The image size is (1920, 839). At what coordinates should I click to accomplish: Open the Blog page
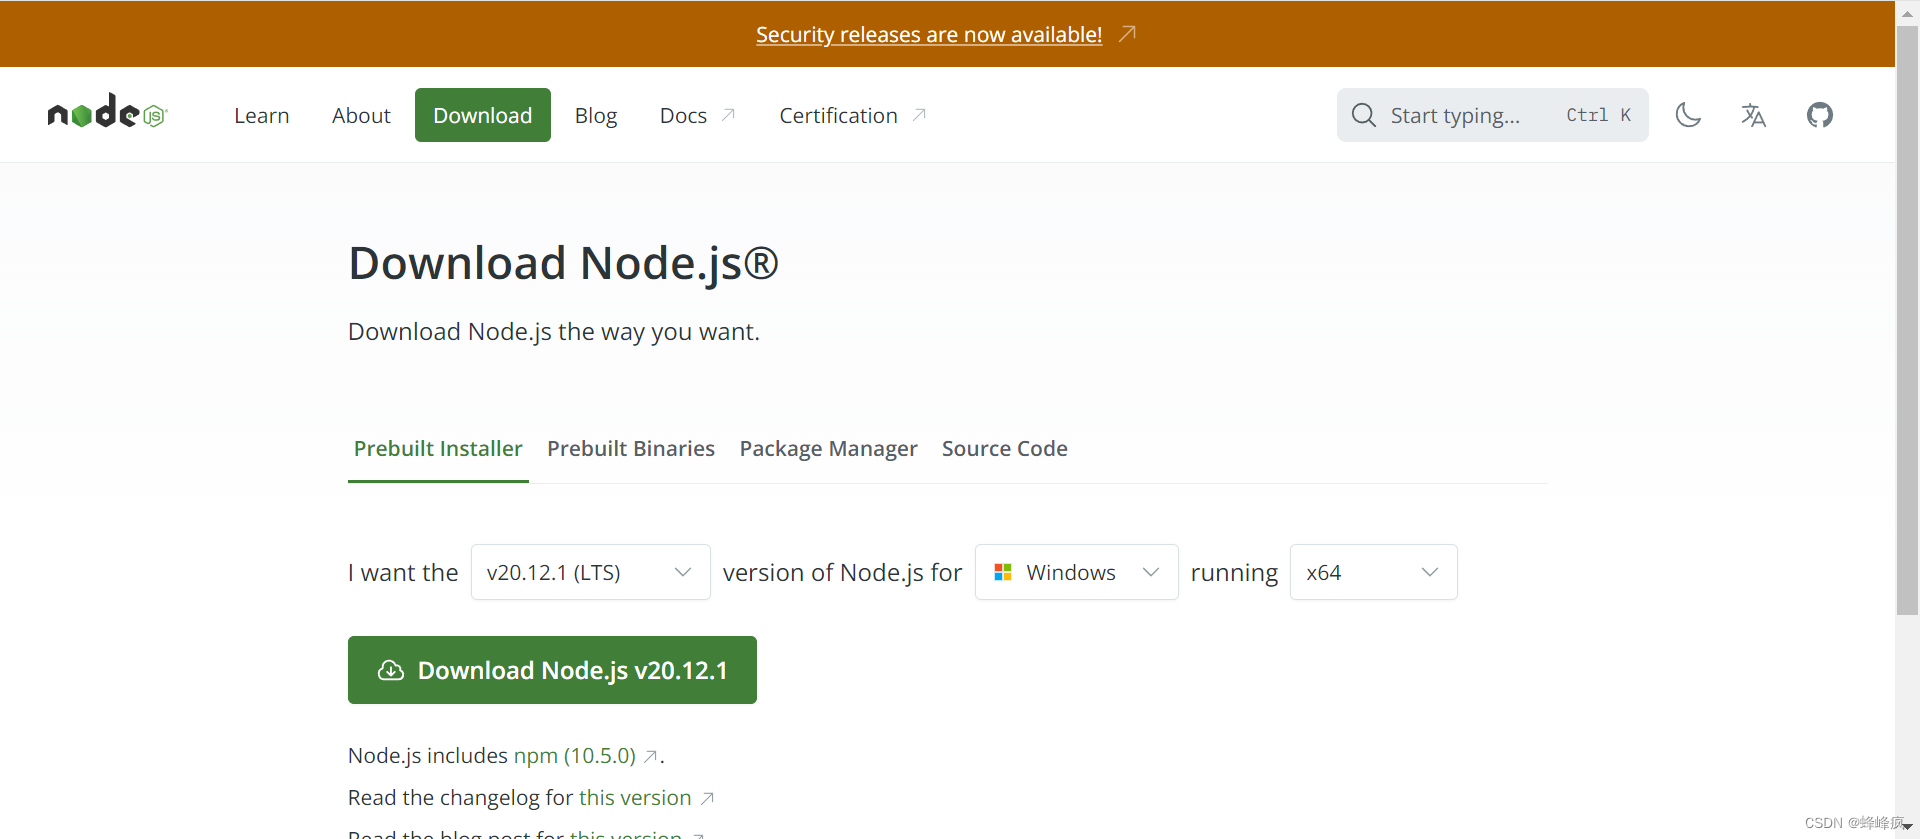(x=596, y=115)
